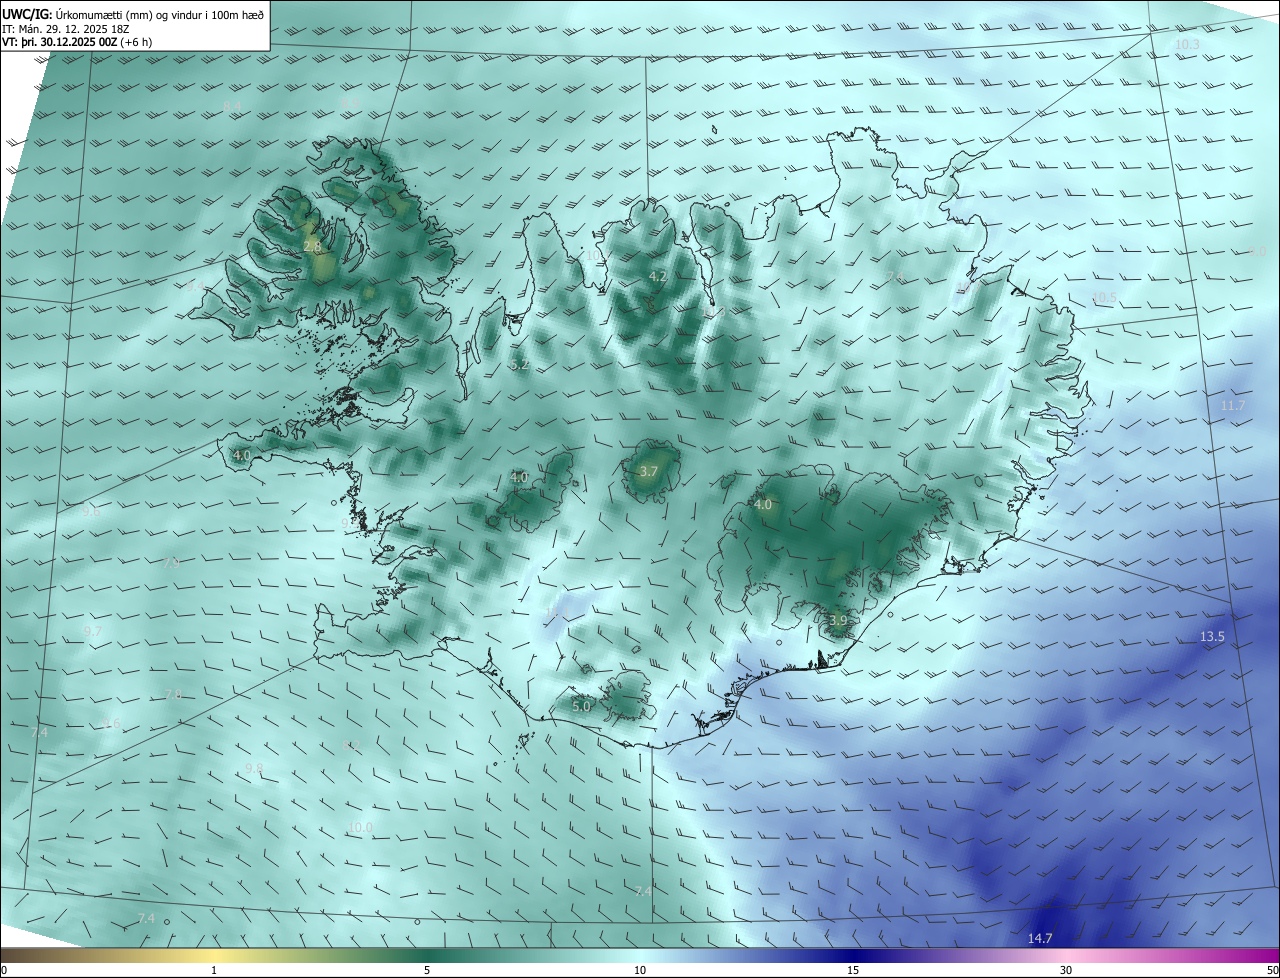Click the 4.0 value on Snæfellsnes peninsula
The height and width of the screenshot is (978, 1280).
[241, 455]
